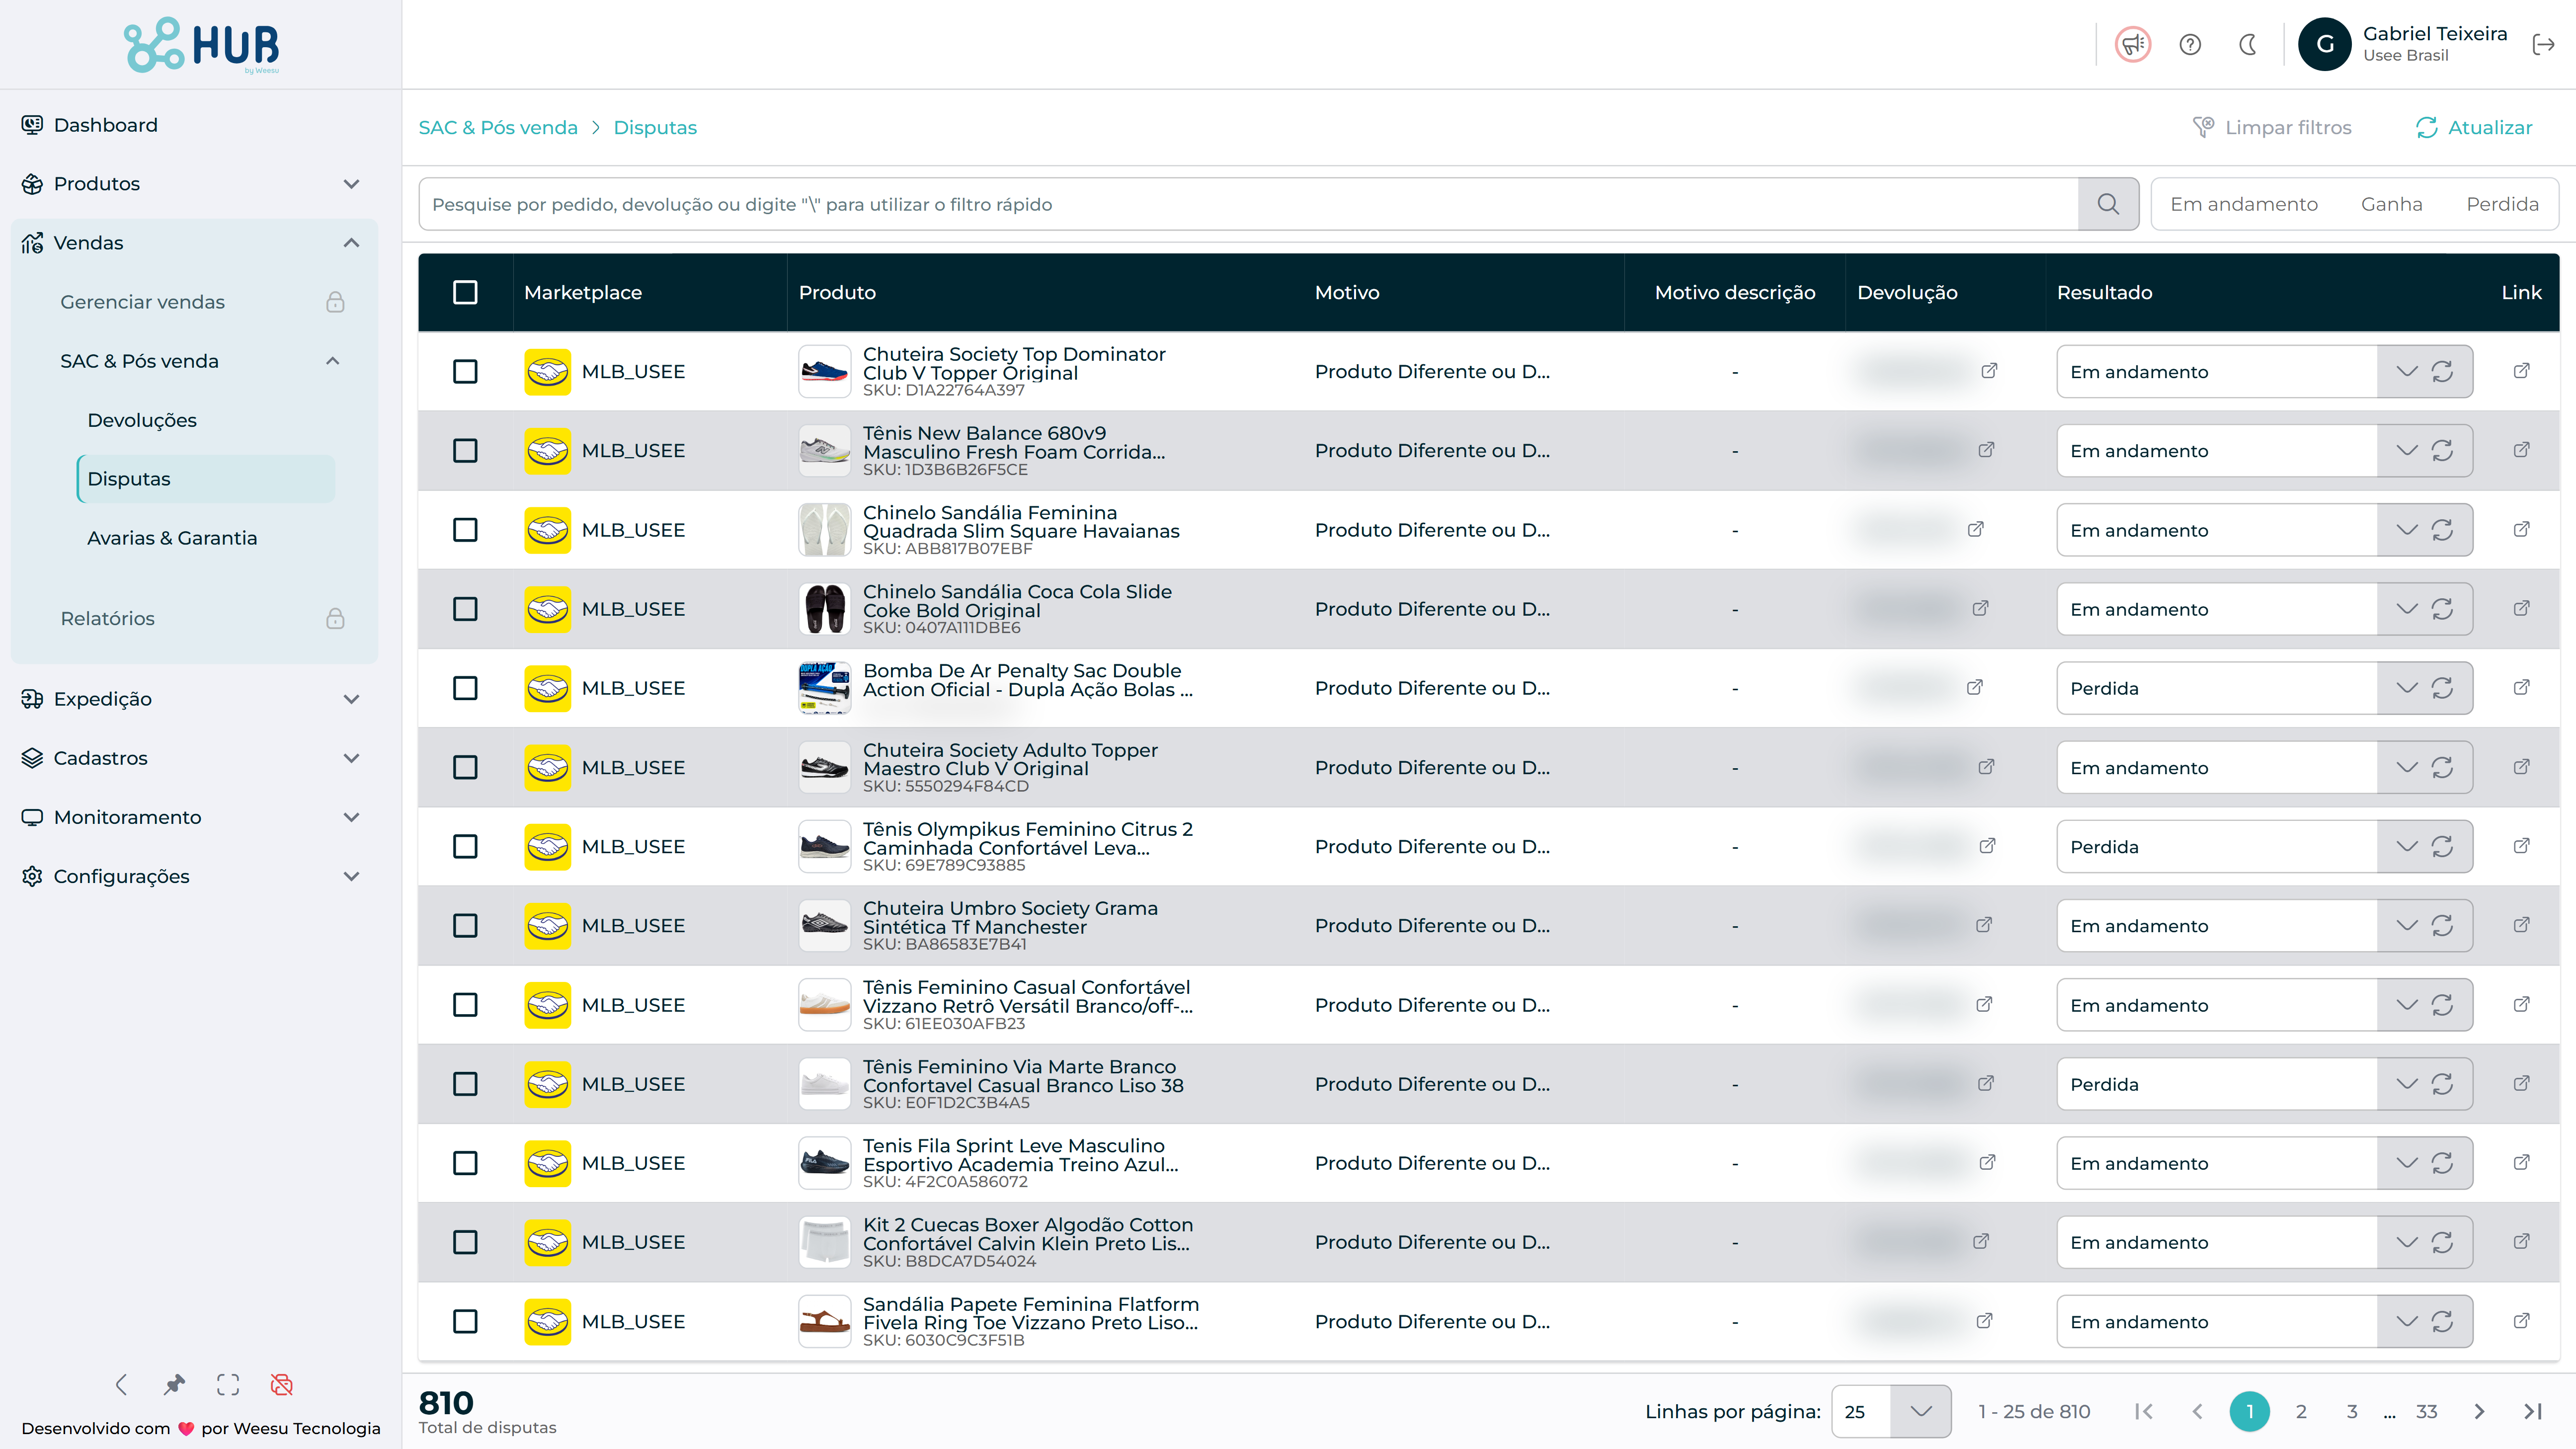Refresh result for Chuteira Society Top Dominator row
Screen dimensions: 2576x1449
(x=2442, y=372)
